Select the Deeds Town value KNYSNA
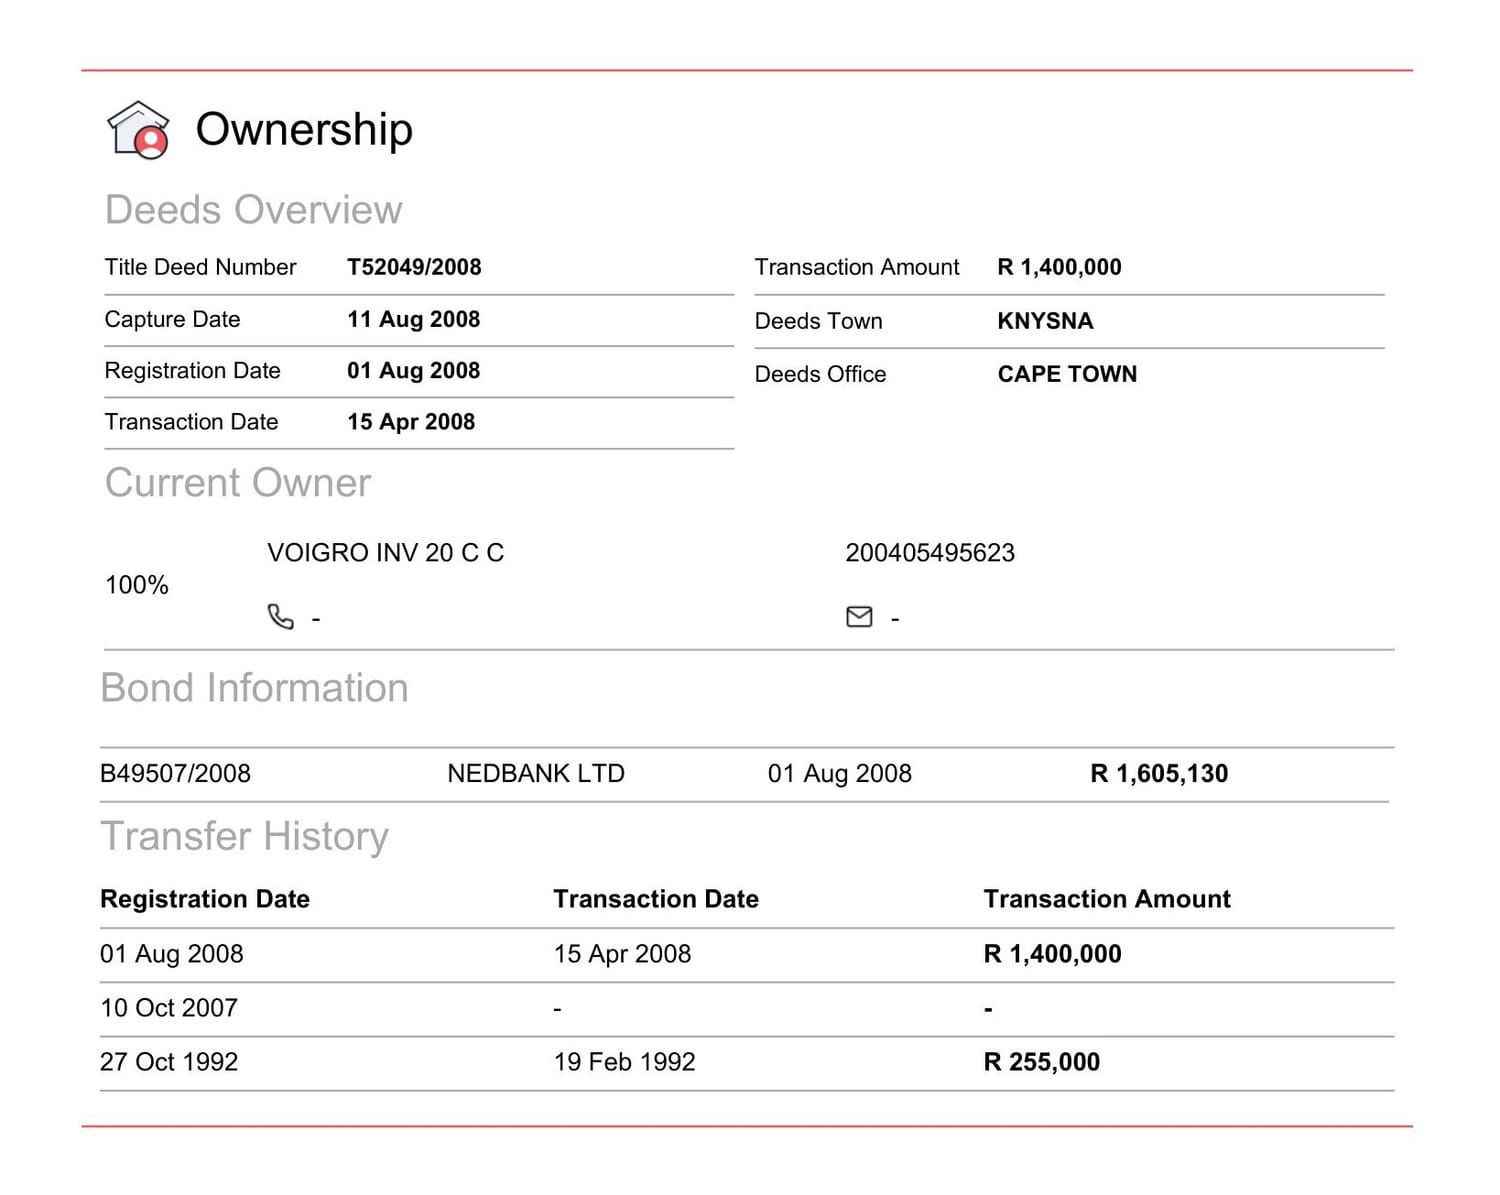Viewport: 1500px width, 1195px height. pyautogui.click(x=1045, y=321)
